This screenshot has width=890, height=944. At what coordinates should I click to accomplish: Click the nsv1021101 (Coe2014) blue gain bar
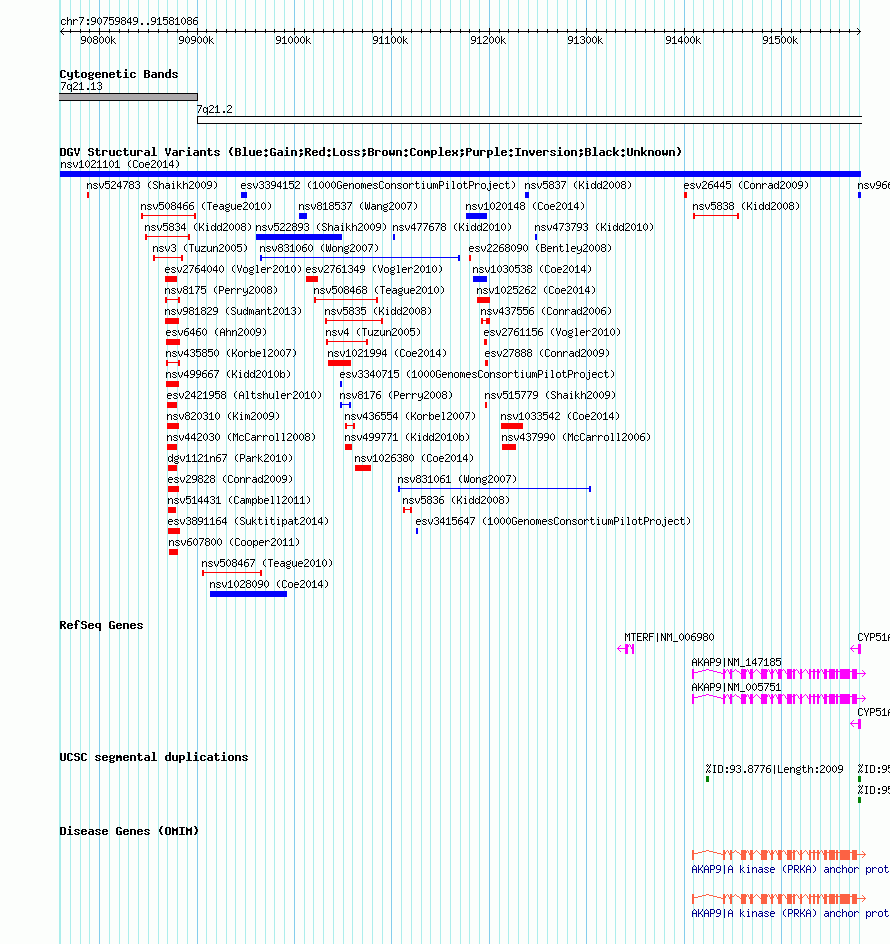click(x=460, y=174)
